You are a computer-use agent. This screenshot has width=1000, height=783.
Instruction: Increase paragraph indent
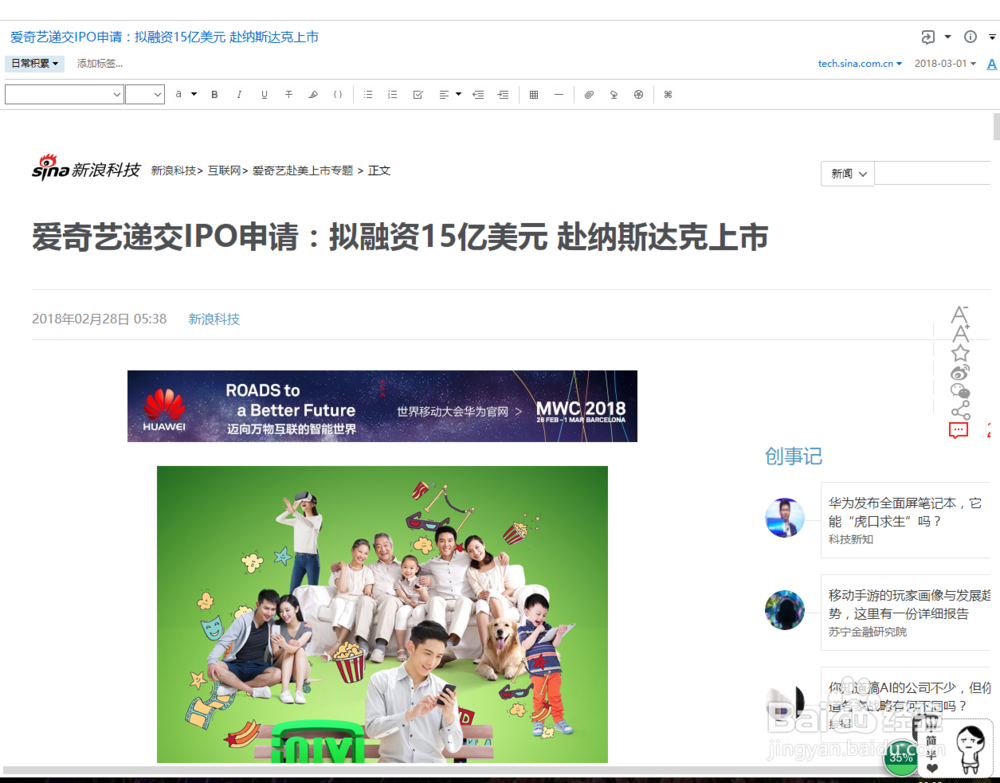click(503, 94)
